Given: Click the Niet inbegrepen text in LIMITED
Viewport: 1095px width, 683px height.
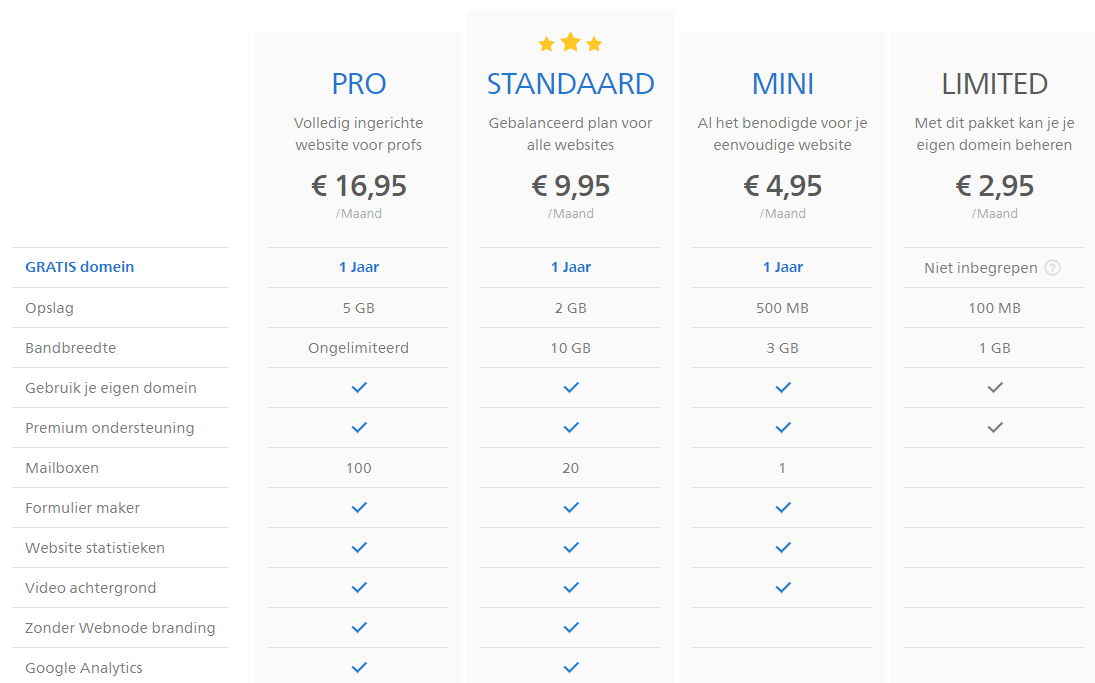Looking at the screenshot, I should 980,268.
